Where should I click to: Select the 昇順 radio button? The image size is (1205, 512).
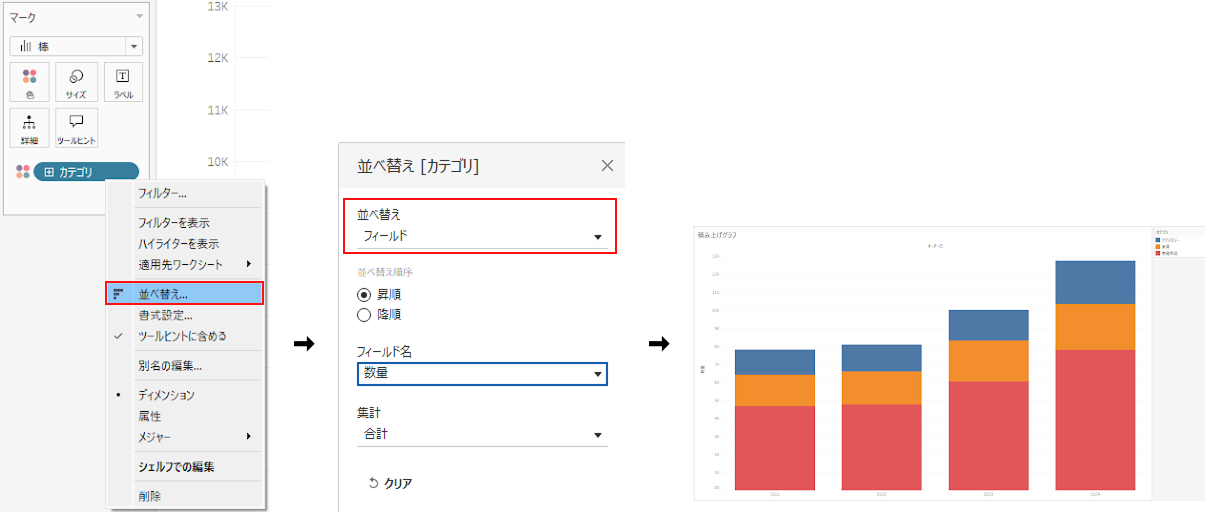[364, 295]
